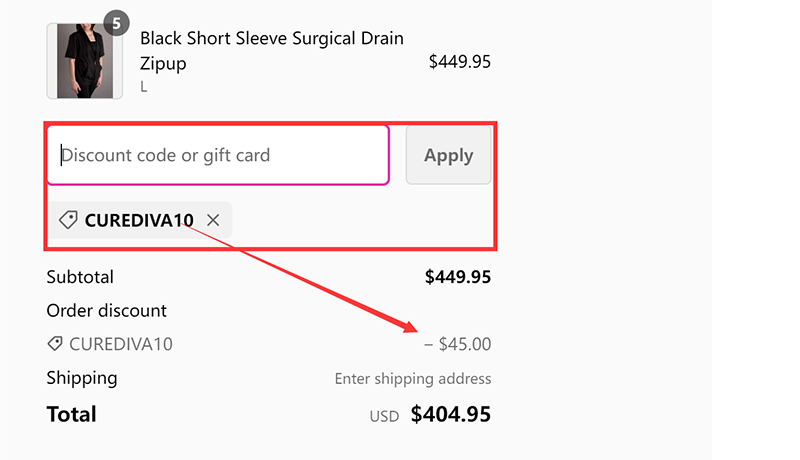Focus the discount code or gift card field
The image size is (800, 460).
218,155
